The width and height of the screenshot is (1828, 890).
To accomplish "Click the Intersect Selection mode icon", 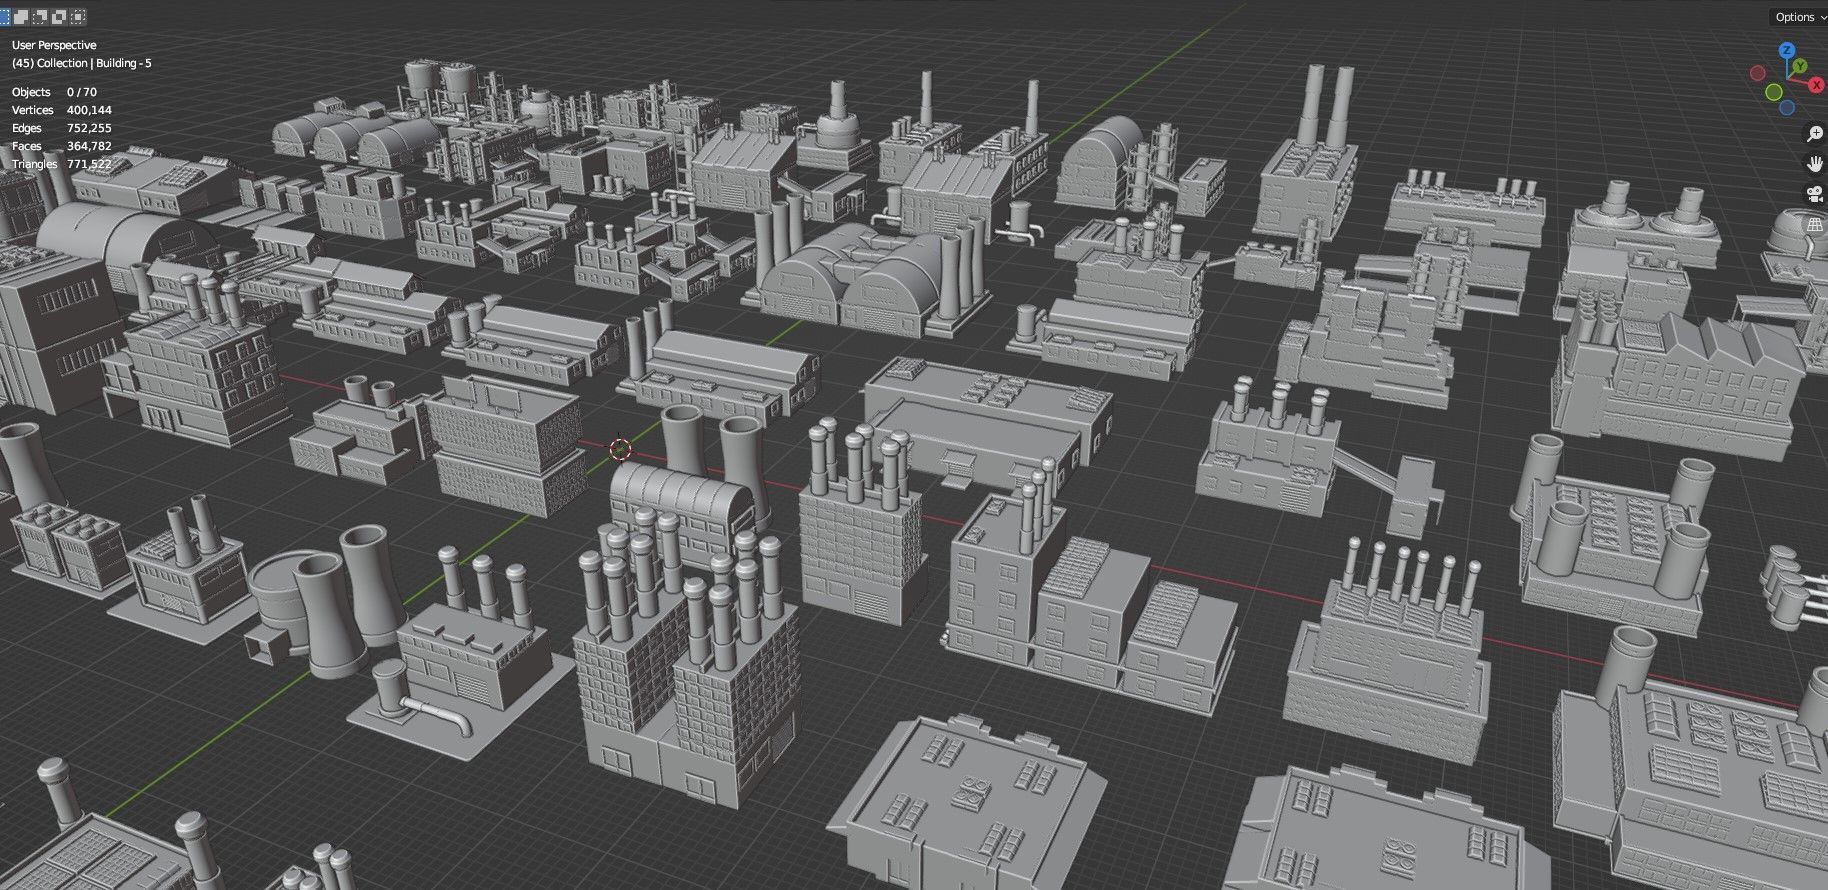I will pyautogui.click(x=78, y=17).
